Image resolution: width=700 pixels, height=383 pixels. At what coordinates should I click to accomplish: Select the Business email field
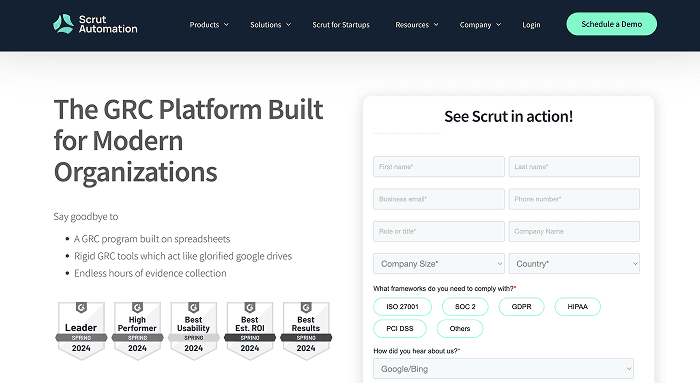pyautogui.click(x=439, y=199)
